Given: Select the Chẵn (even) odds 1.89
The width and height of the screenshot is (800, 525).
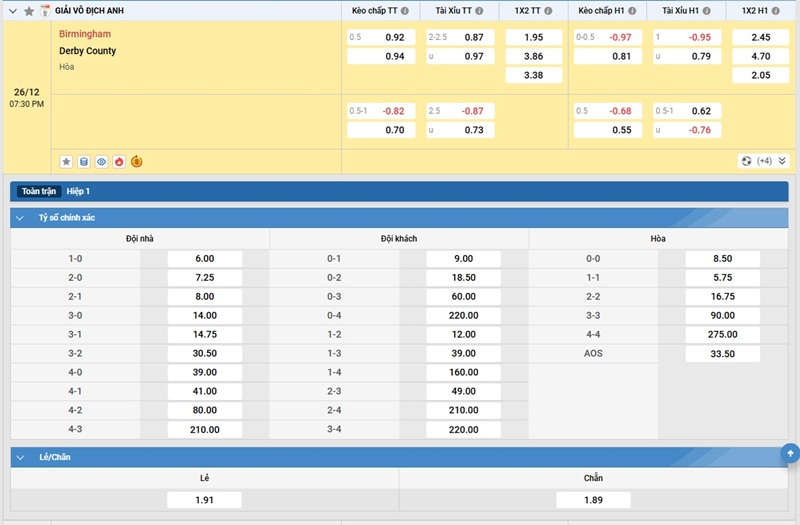Looking at the screenshot, I should pyautogui.click(x=593, y=500).
